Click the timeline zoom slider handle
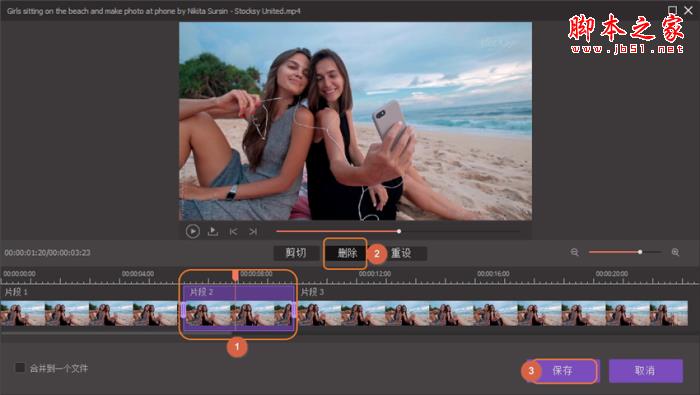 point(640,252)
